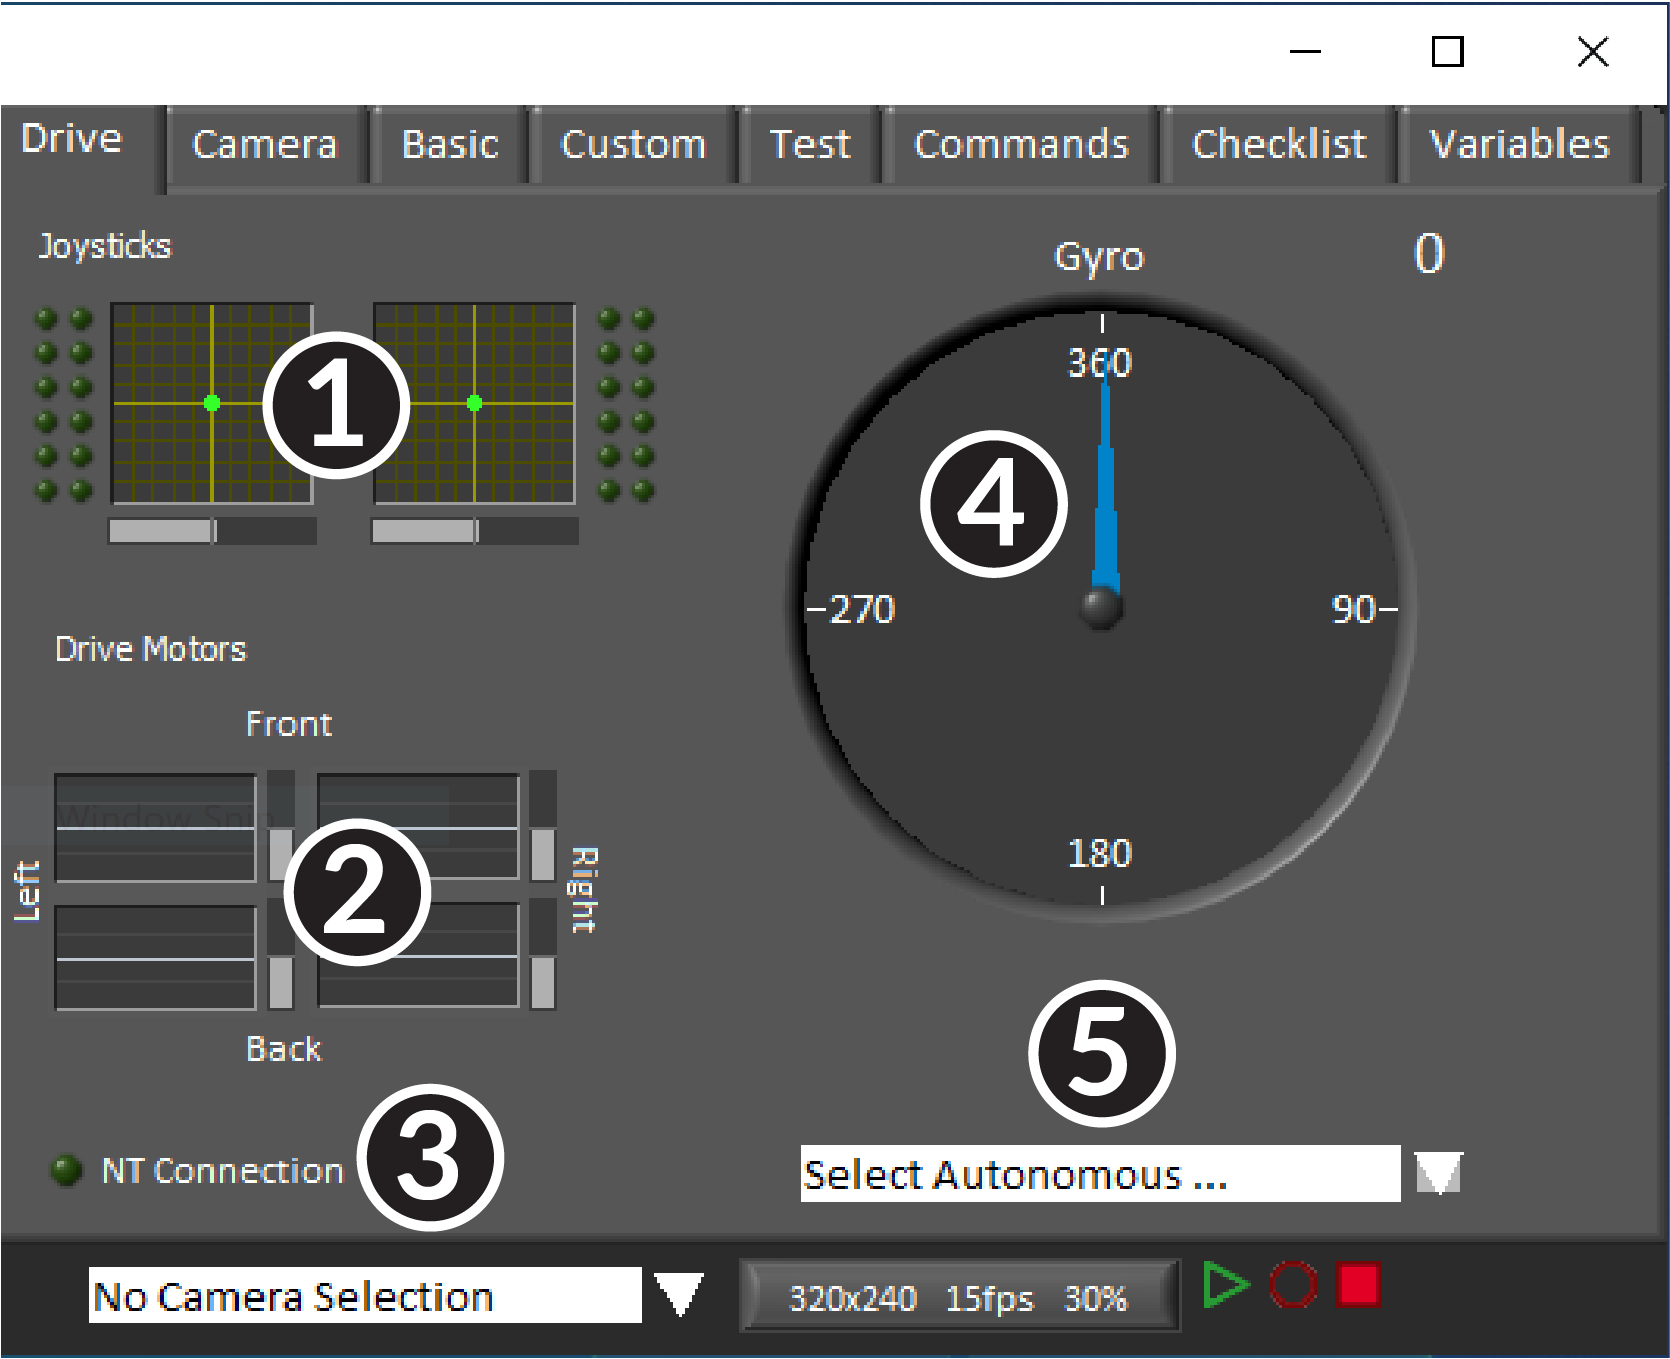Toggle a green button LED beside the left joystick
This screenshot has width=1670, height=1359.
[x=46, y=320]
